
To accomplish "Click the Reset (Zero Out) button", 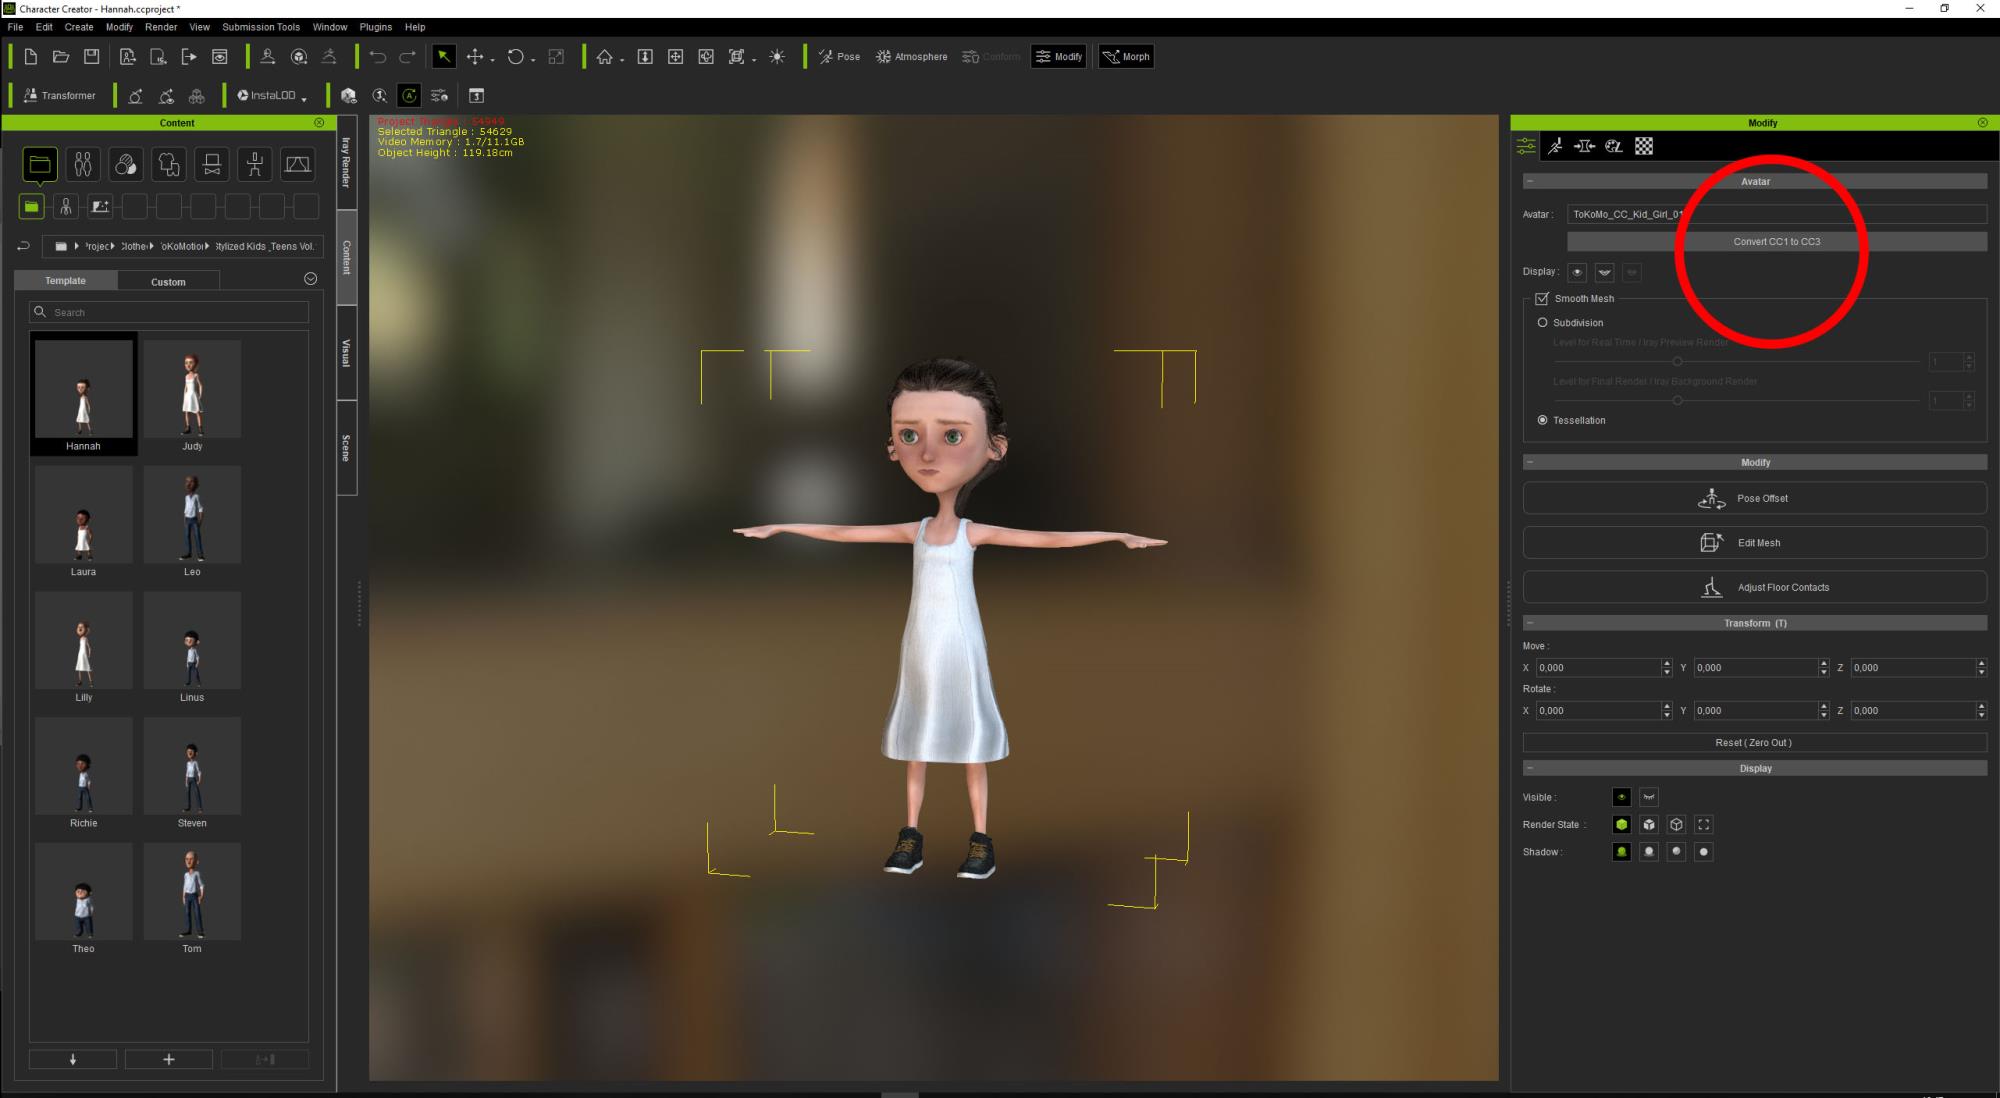I will (1754, 742).
